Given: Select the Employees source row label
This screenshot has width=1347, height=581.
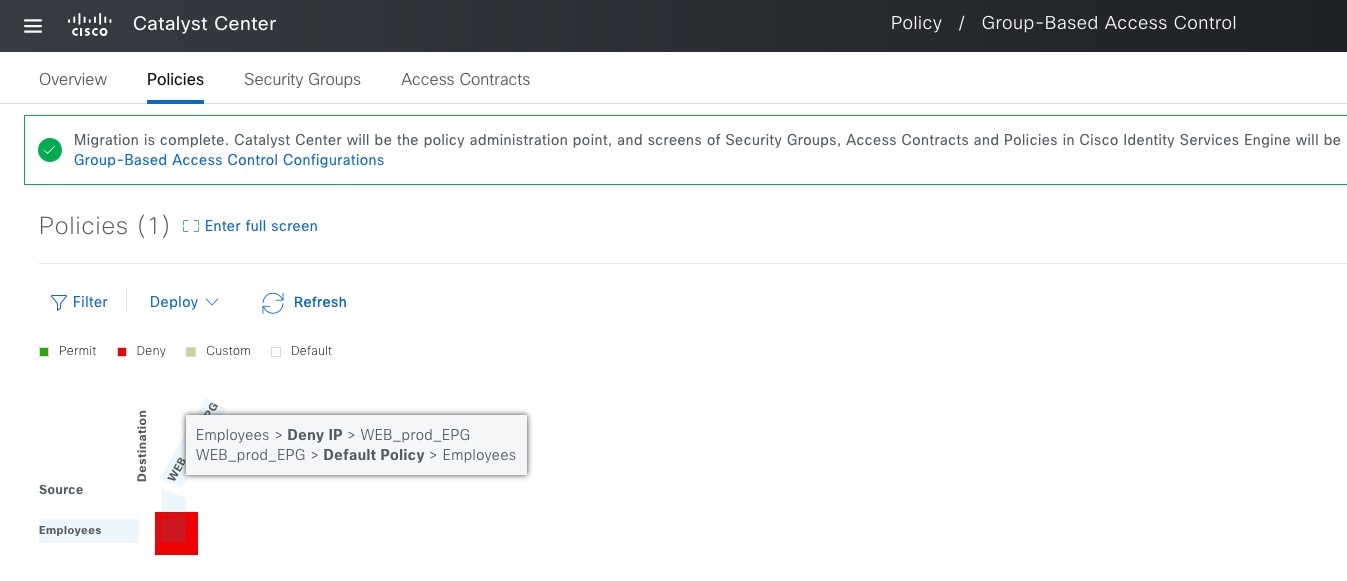Looking at the screenshot, I should (x=71, y=530).
